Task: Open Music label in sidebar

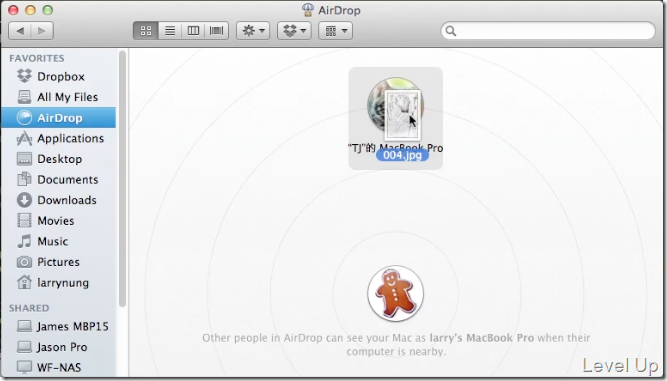Action: point(53,241)
